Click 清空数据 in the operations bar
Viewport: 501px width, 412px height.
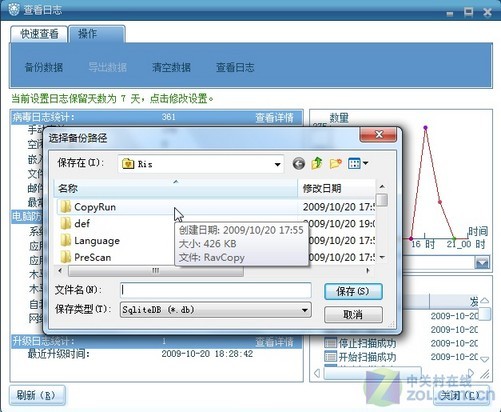[171, 68]
